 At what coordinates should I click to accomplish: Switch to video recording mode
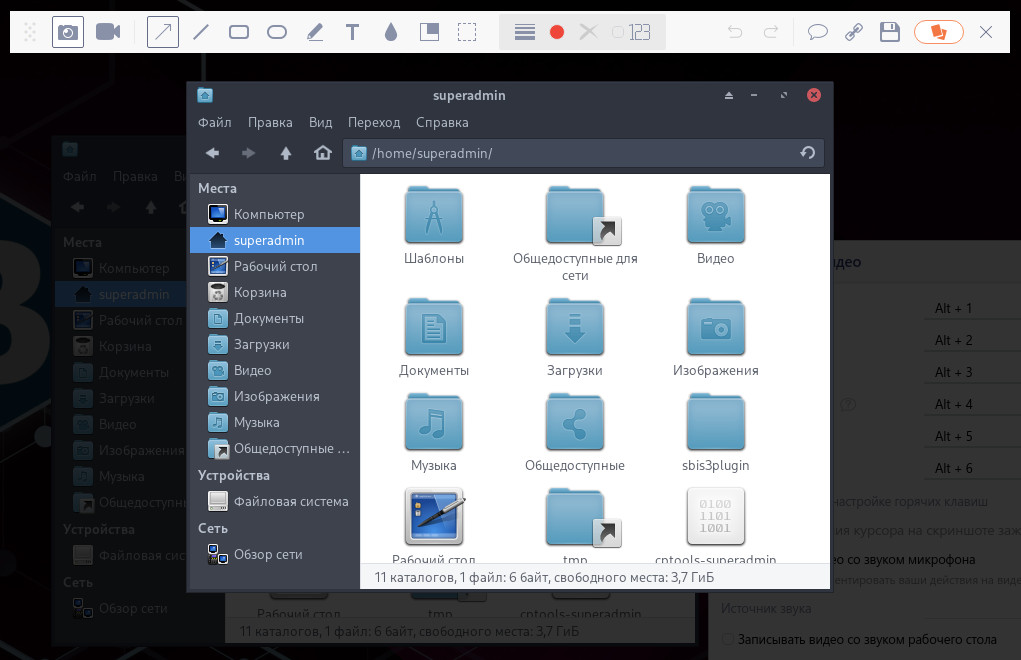(x=108, y=32)
